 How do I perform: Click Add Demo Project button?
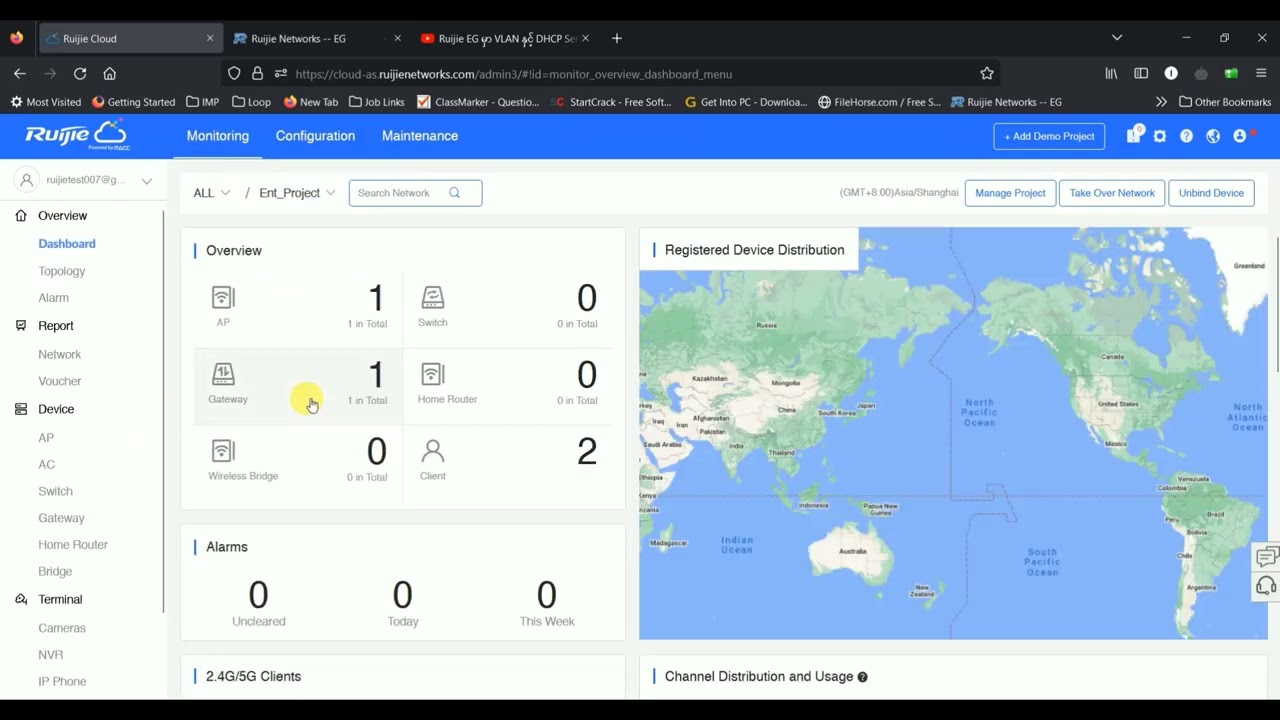[1049, 136]
